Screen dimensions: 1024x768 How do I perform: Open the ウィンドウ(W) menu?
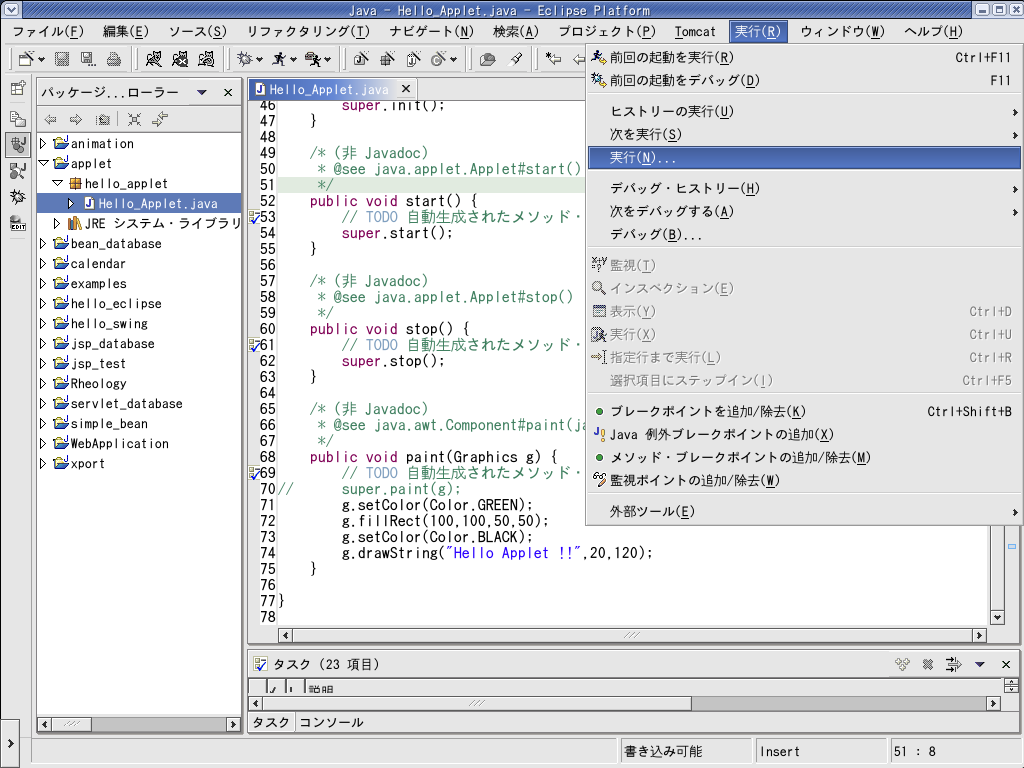842,31
